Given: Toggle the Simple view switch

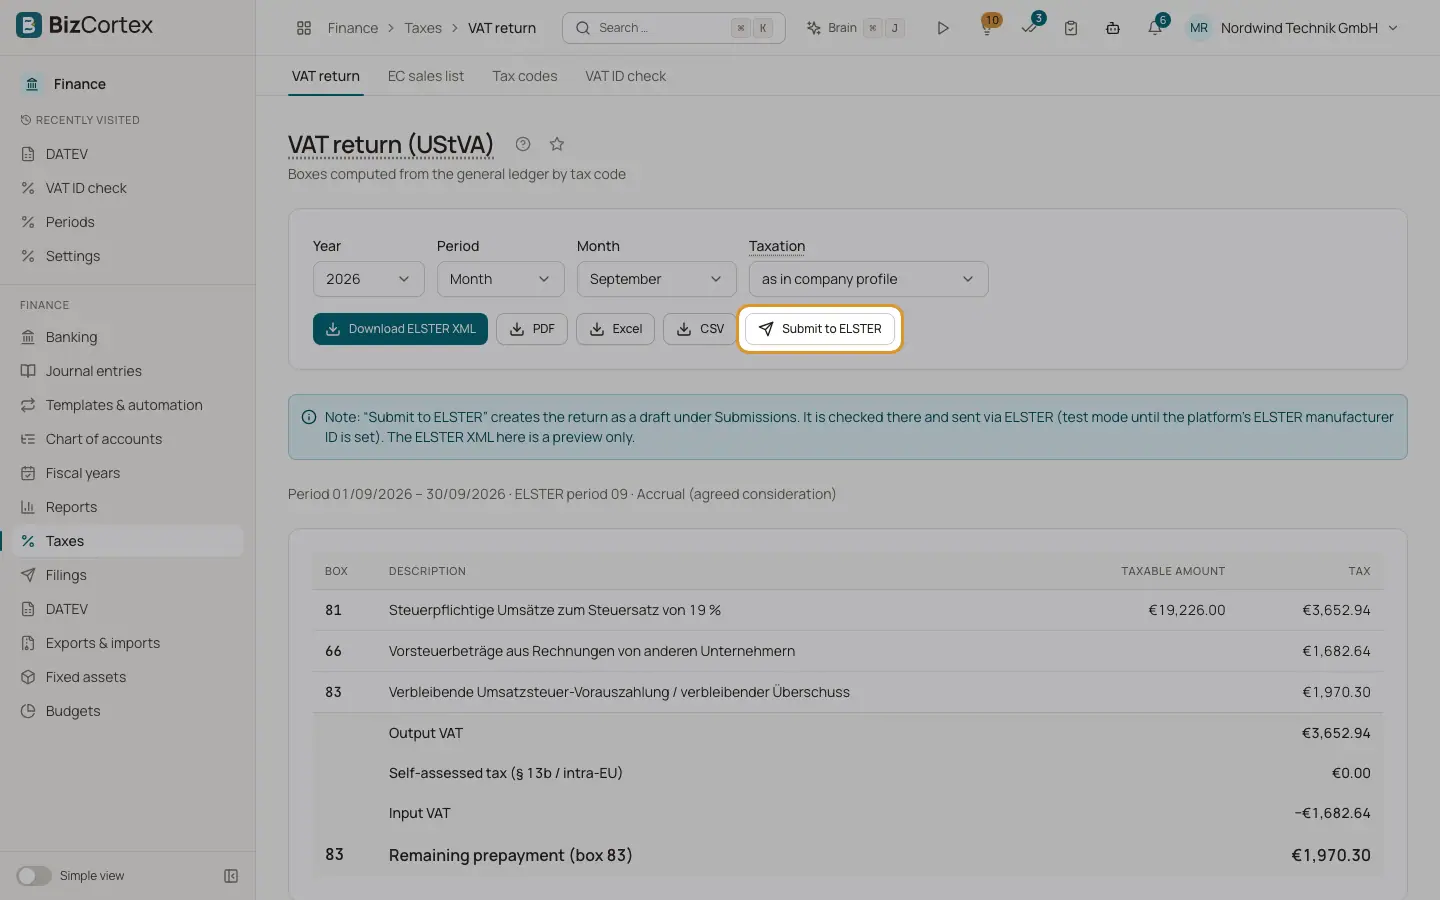Looking at the screenshot, I should click(x=34, y=876).
